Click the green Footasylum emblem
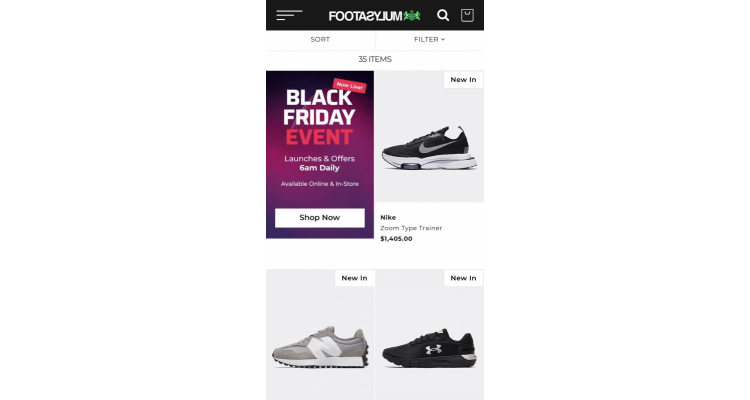Screen dimensions: 750x400 click(412, 16)
